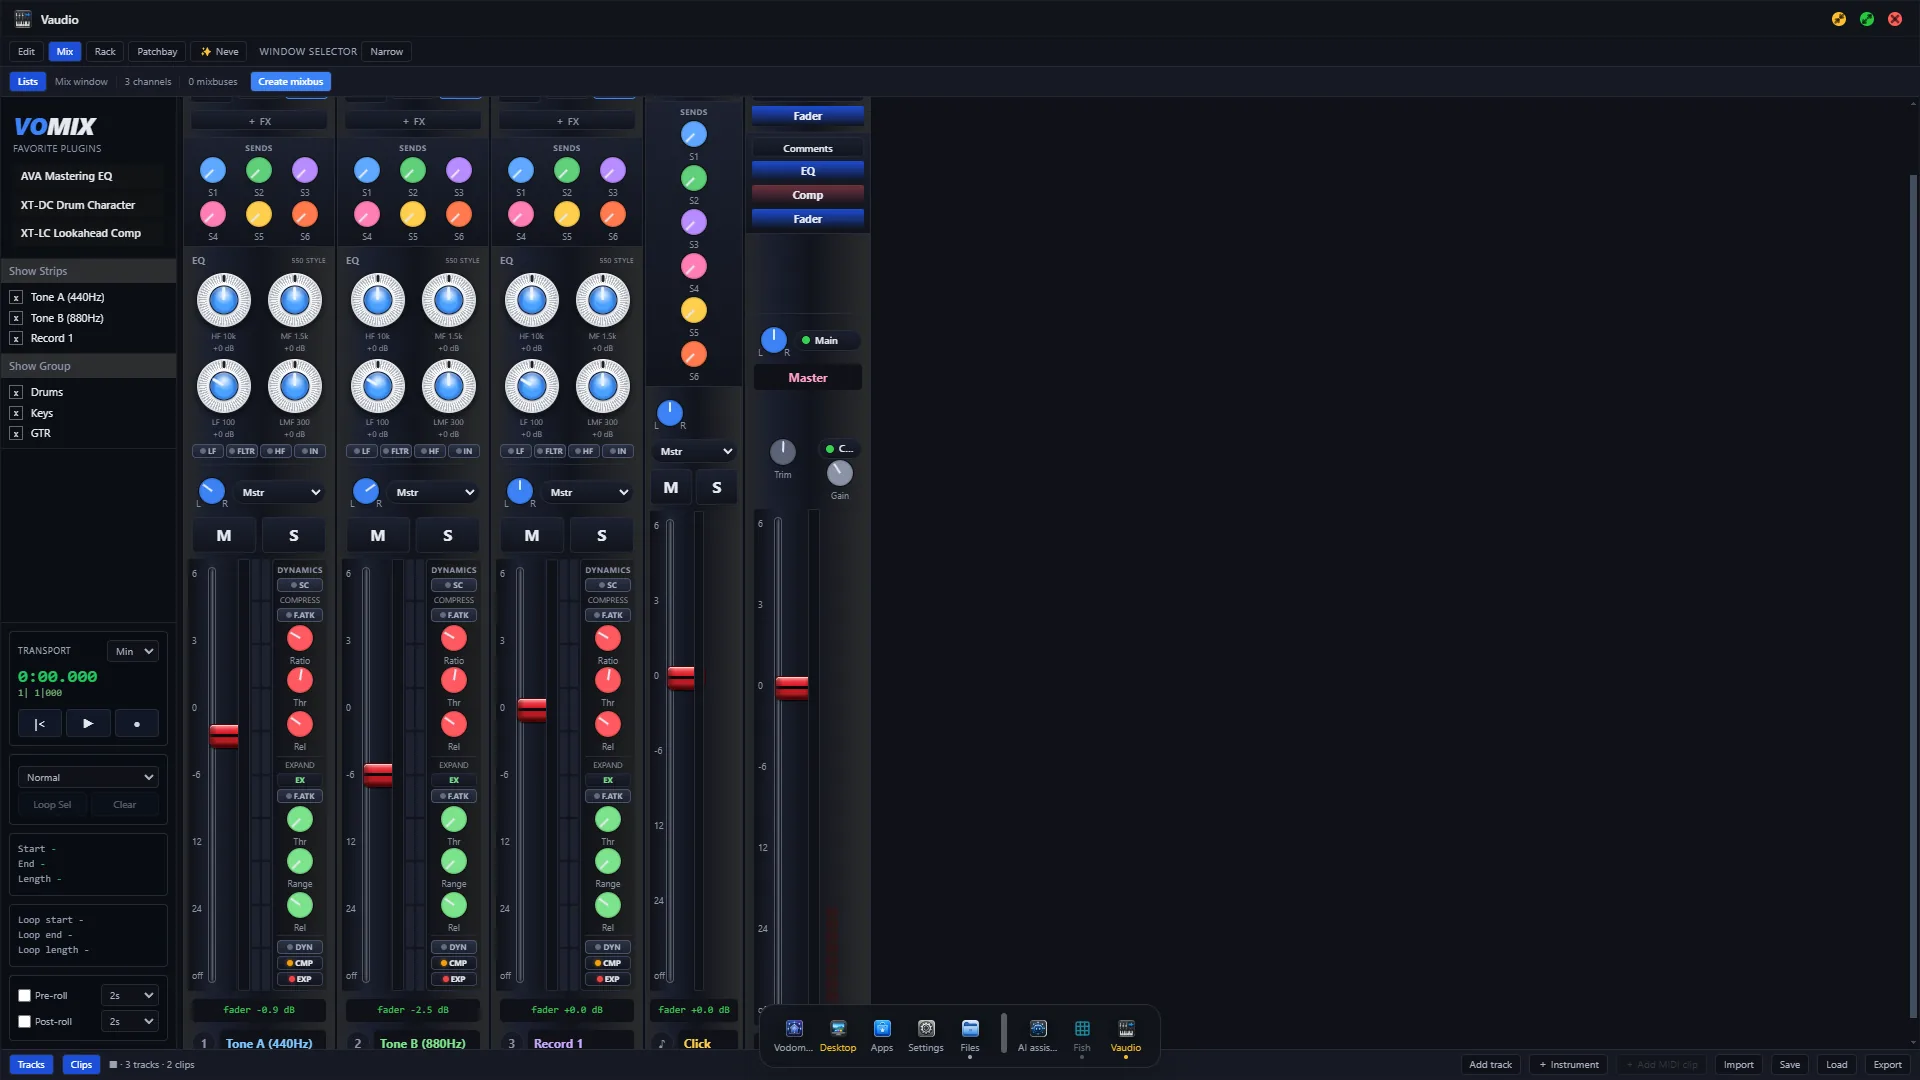Solo the Click strip
Image resolution: width=1920 pixels, height=1080 pixels.
point(716,488)
